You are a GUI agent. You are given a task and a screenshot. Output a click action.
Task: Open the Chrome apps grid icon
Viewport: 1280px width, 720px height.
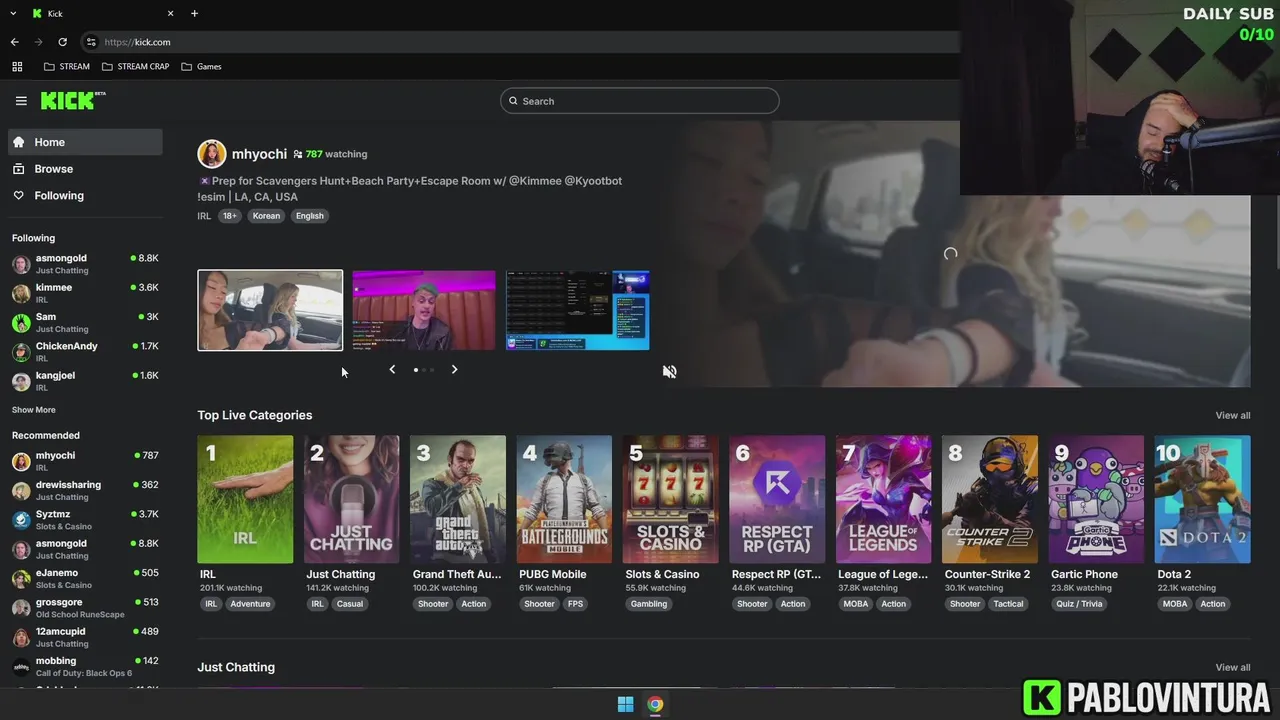[x=17, y=67]
